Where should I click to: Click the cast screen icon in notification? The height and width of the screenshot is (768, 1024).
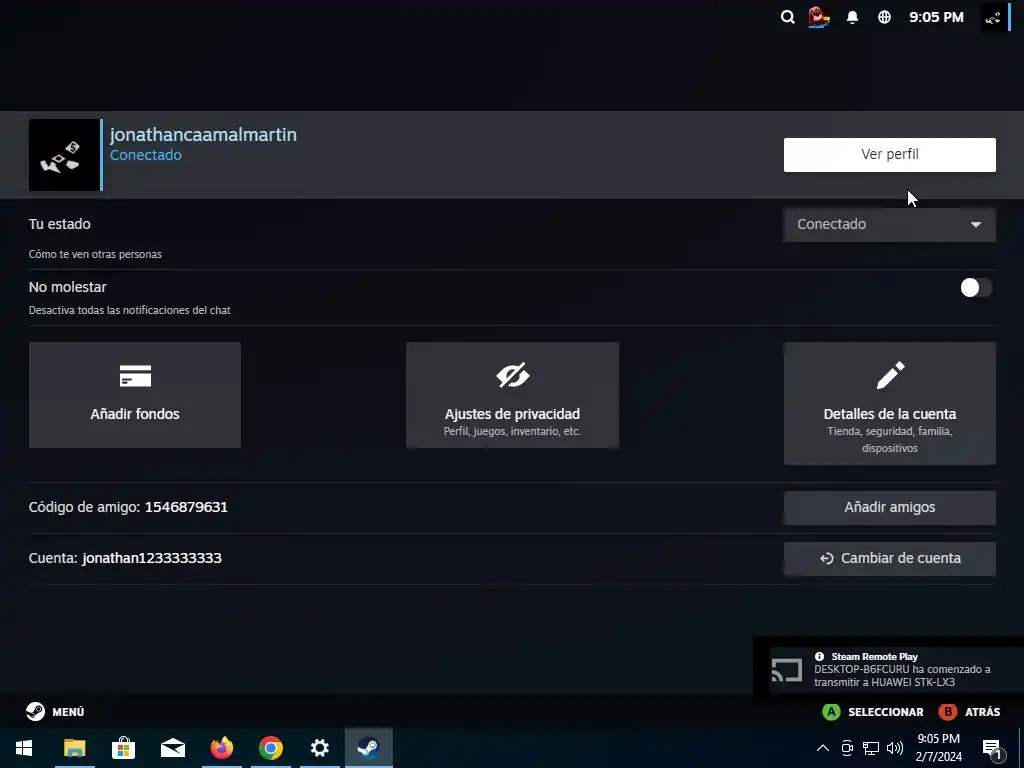[786, 671]
